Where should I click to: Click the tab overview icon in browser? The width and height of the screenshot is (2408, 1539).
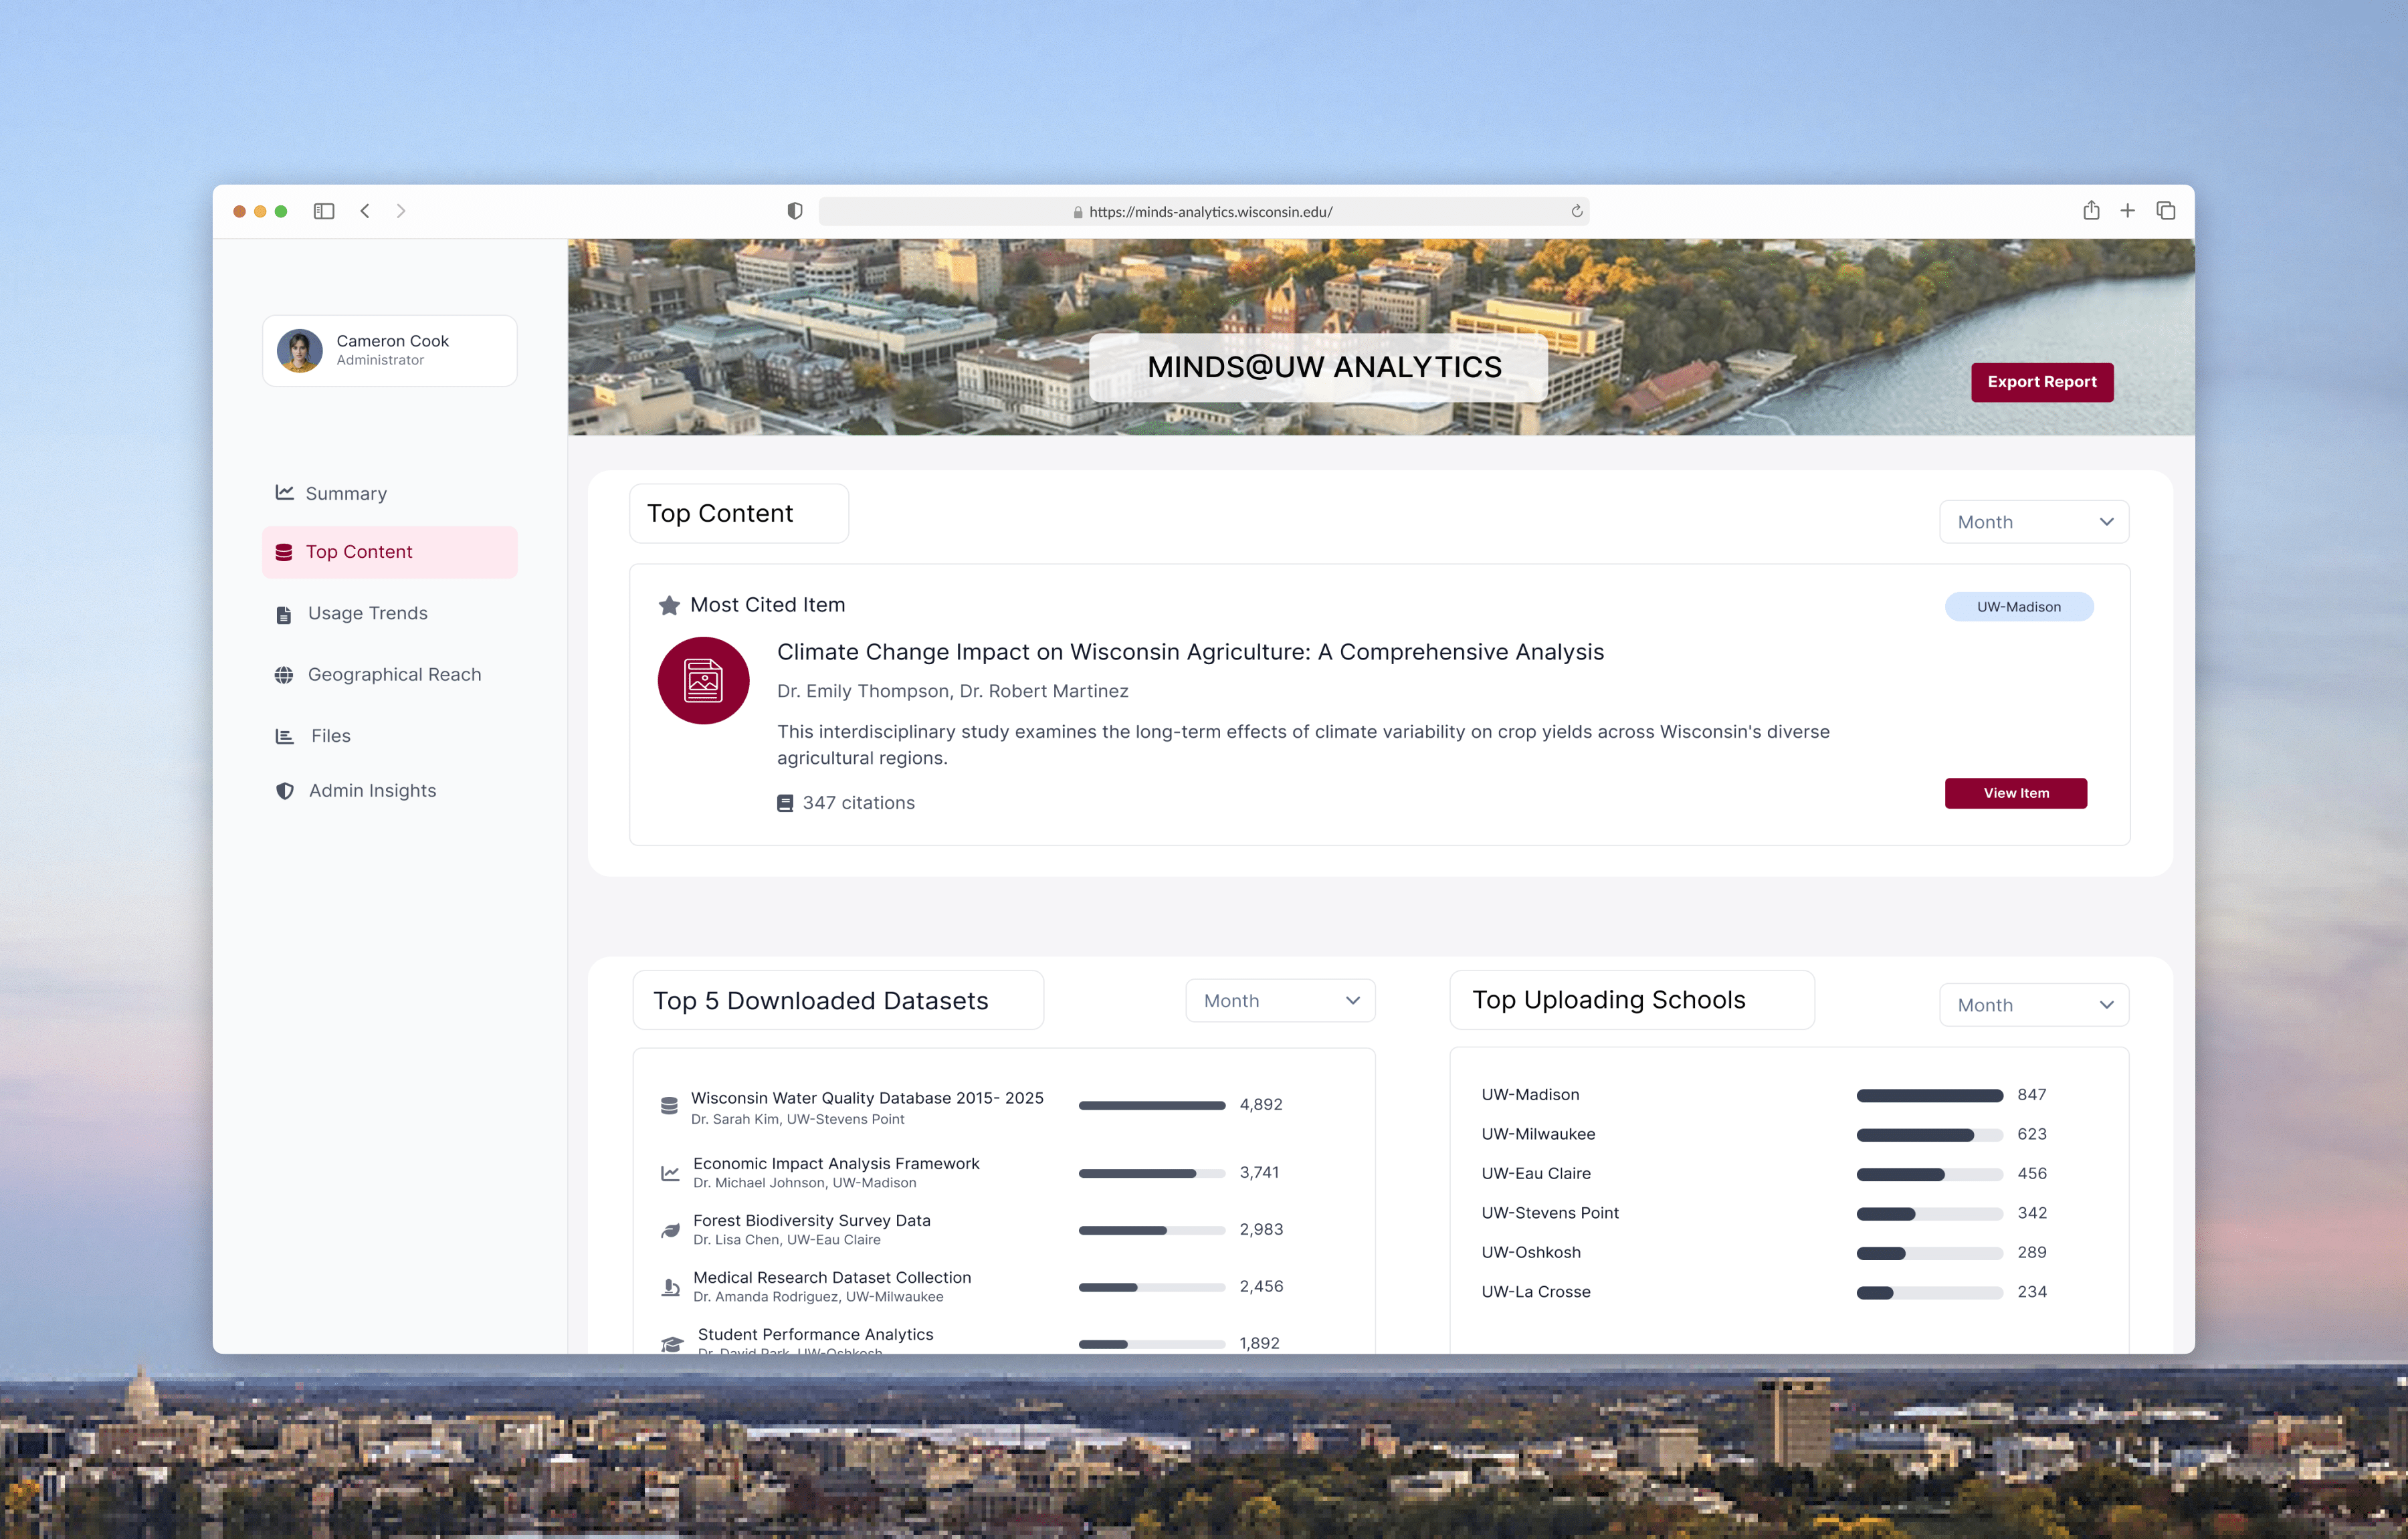point(2165,211)
